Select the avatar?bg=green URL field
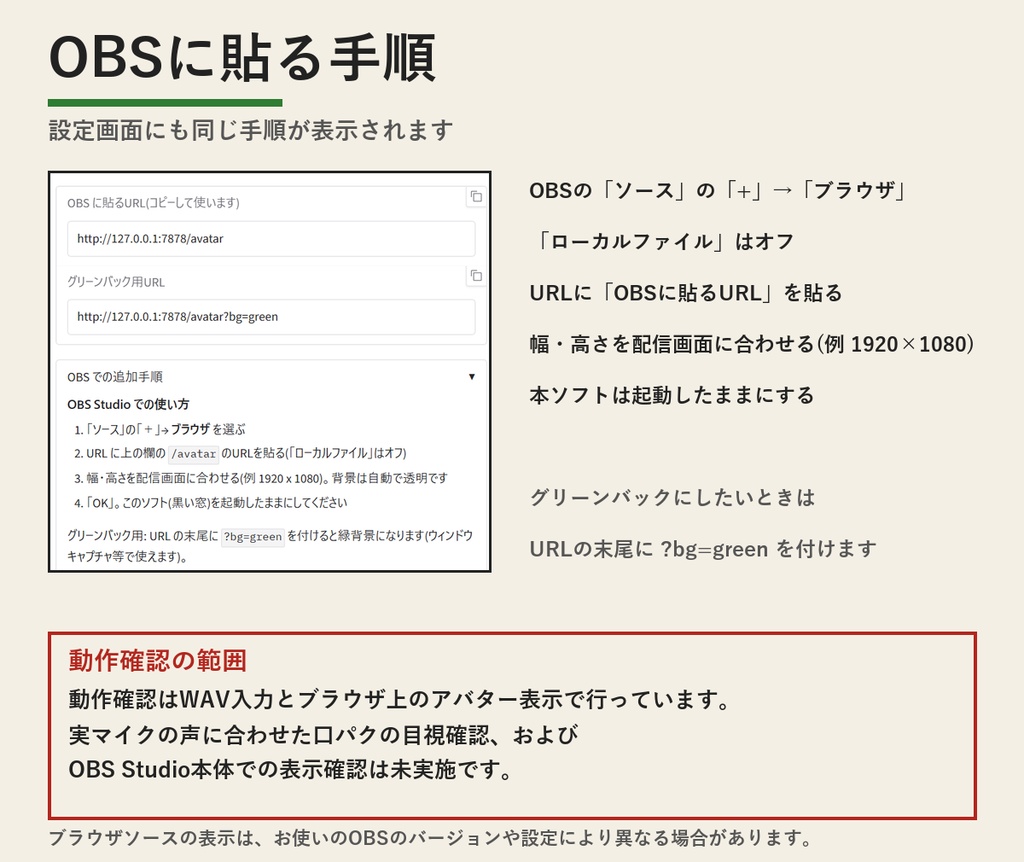Image resolution: width=1024 pixels, height=862 pixels. [x=271, y=317]
